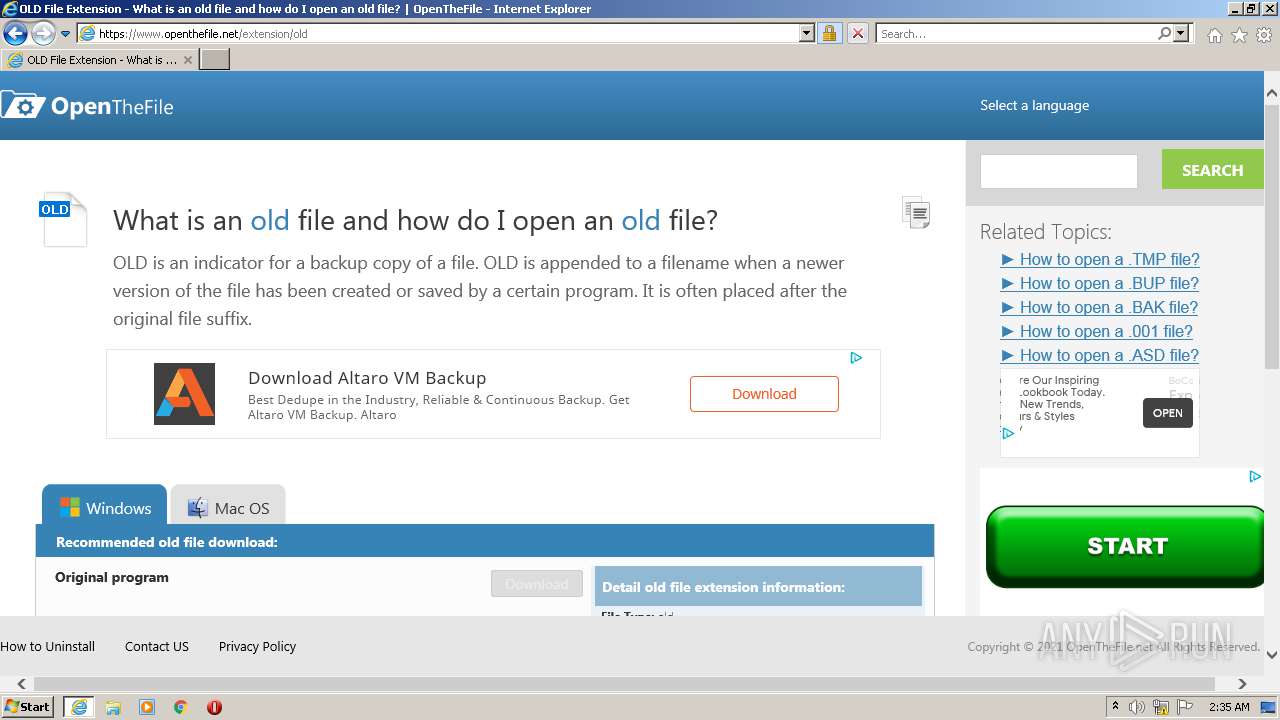Image resolution: width=1280 pixels, height=720 pixels.
Task: Open the media player taskbar icon
Action: [x=147, y=707]
